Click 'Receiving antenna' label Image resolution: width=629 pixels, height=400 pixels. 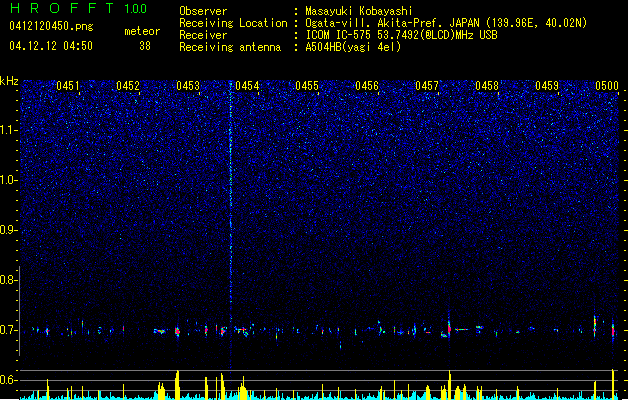tap(230, 47)
